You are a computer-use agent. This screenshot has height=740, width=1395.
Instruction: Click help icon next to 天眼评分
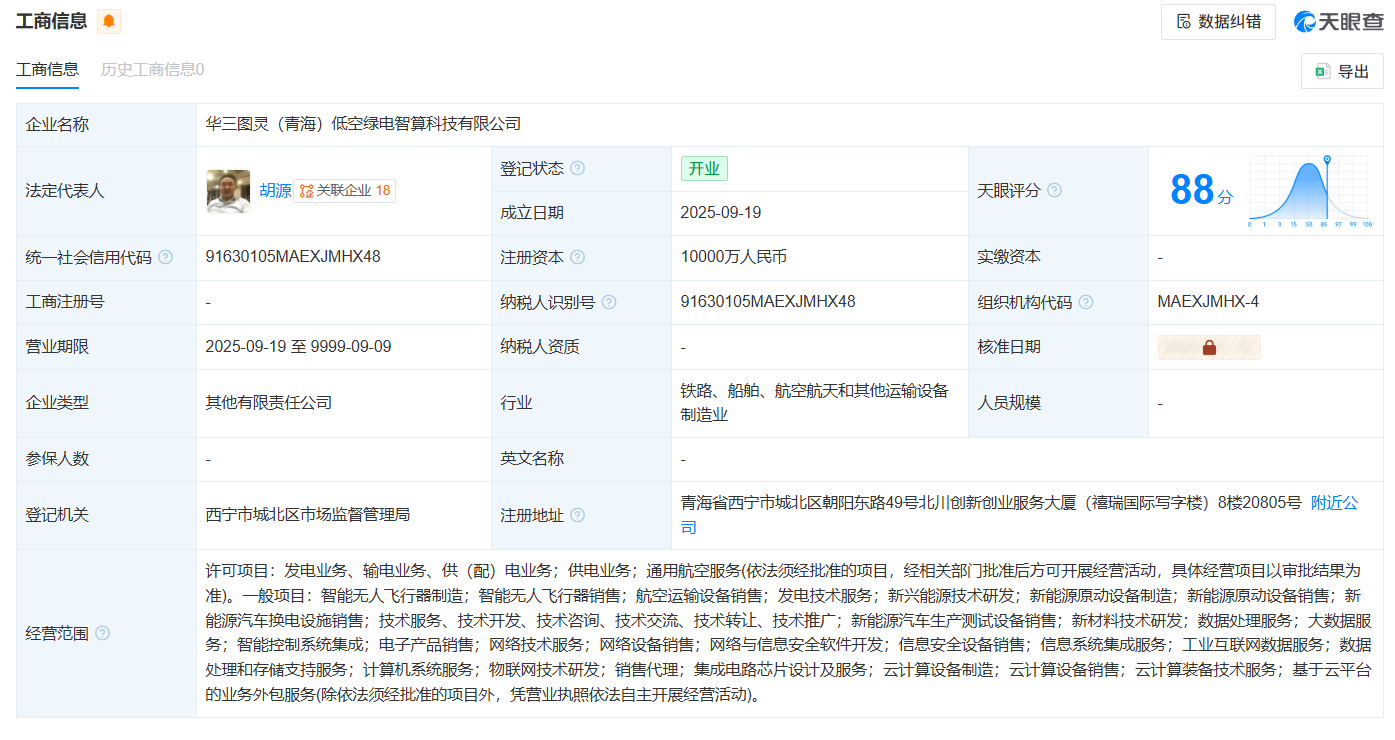1054,190
